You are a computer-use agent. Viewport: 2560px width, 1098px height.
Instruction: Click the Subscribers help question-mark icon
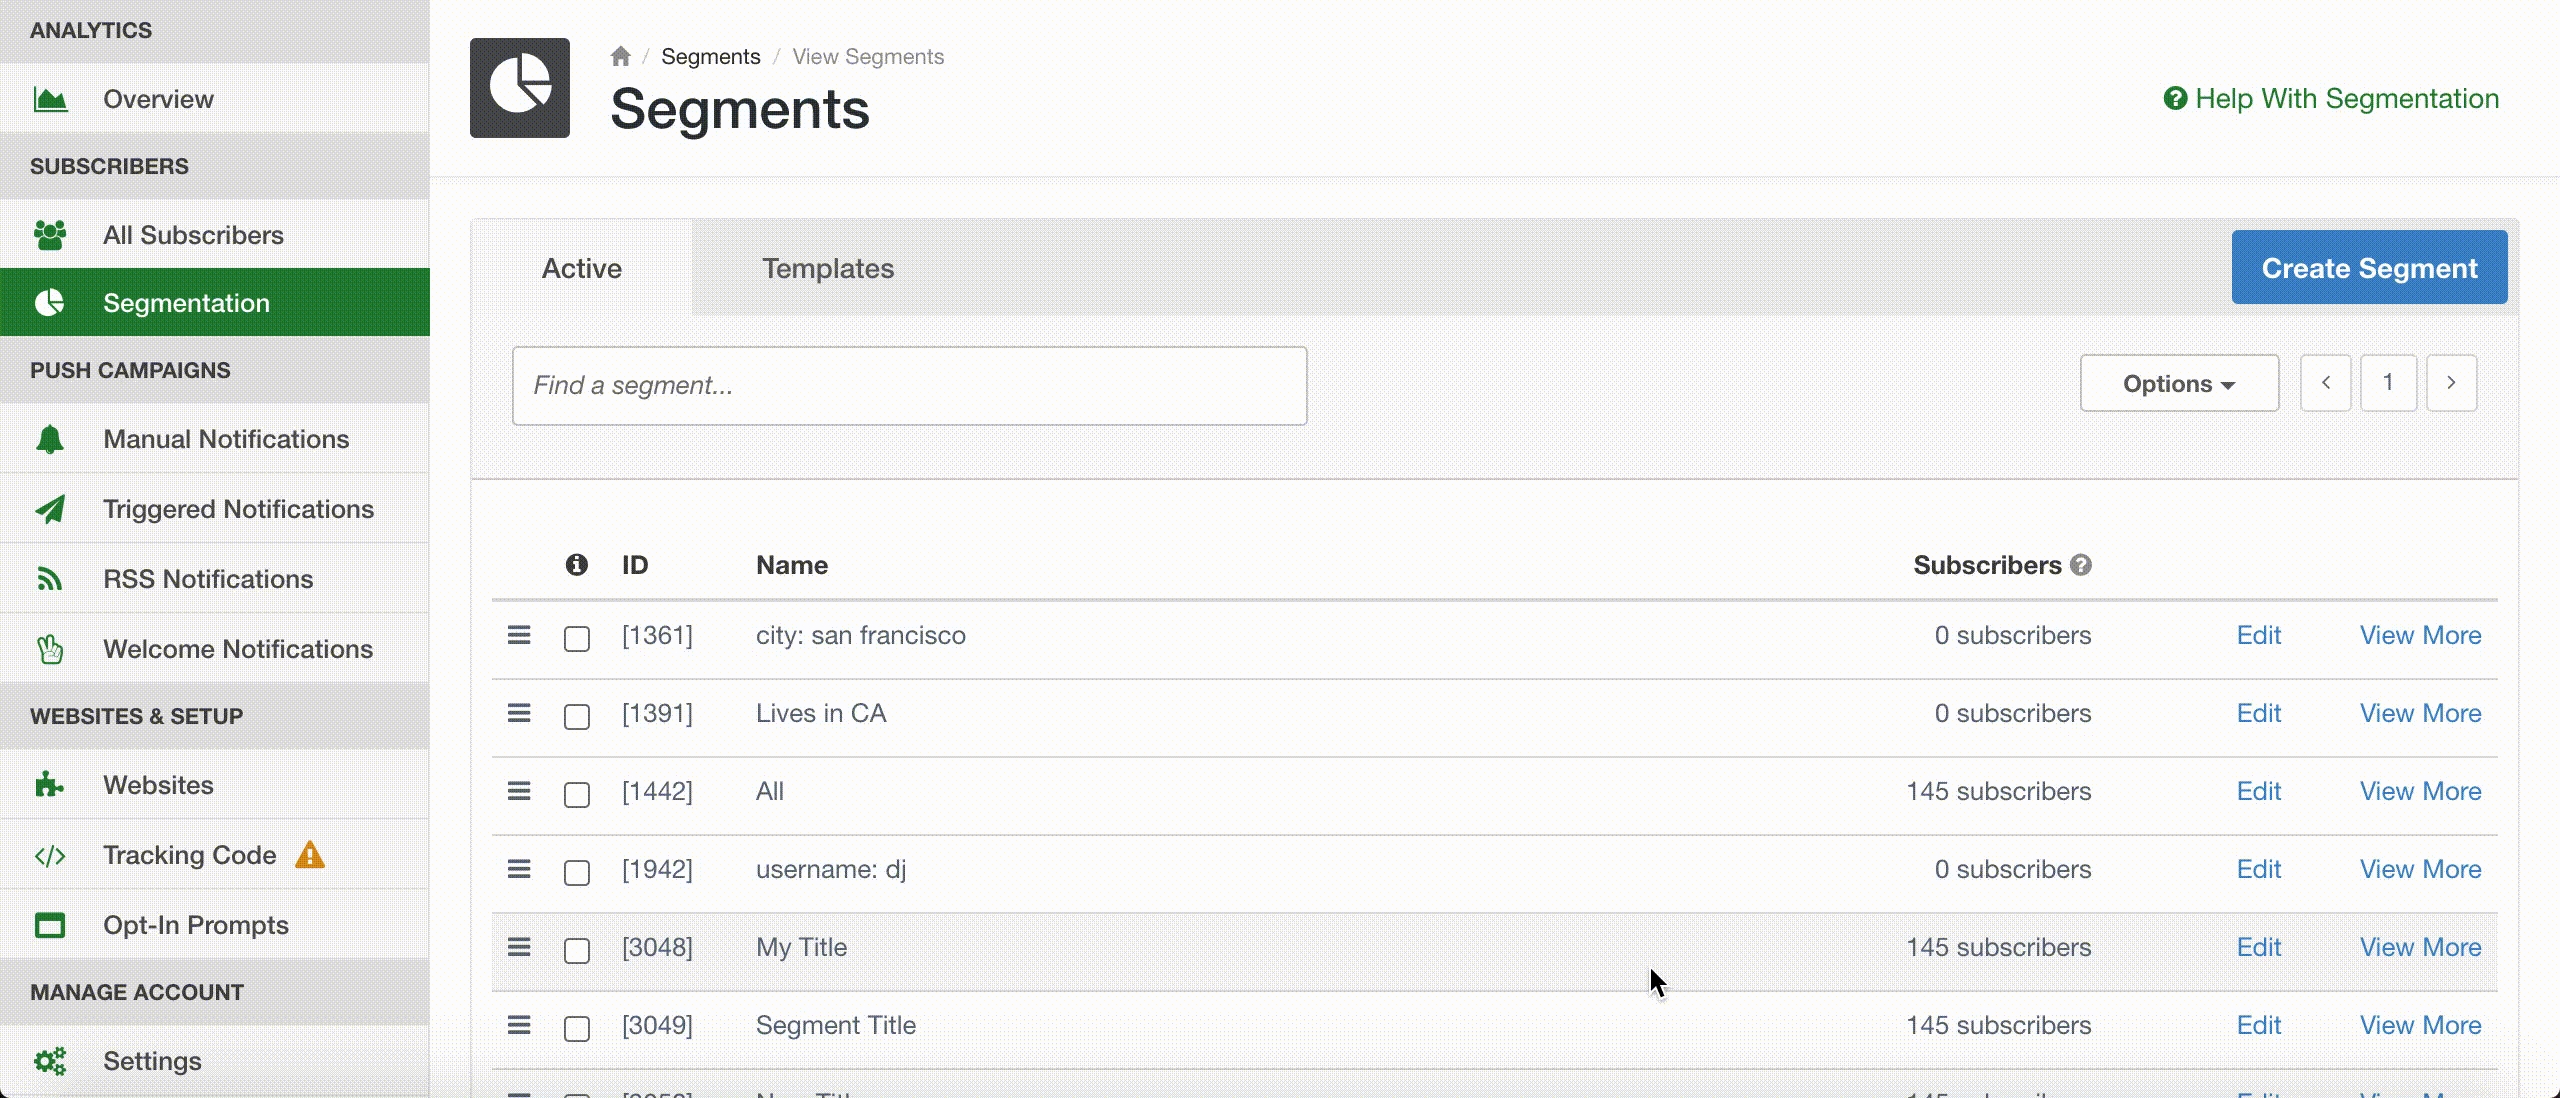click(2081, 565)
